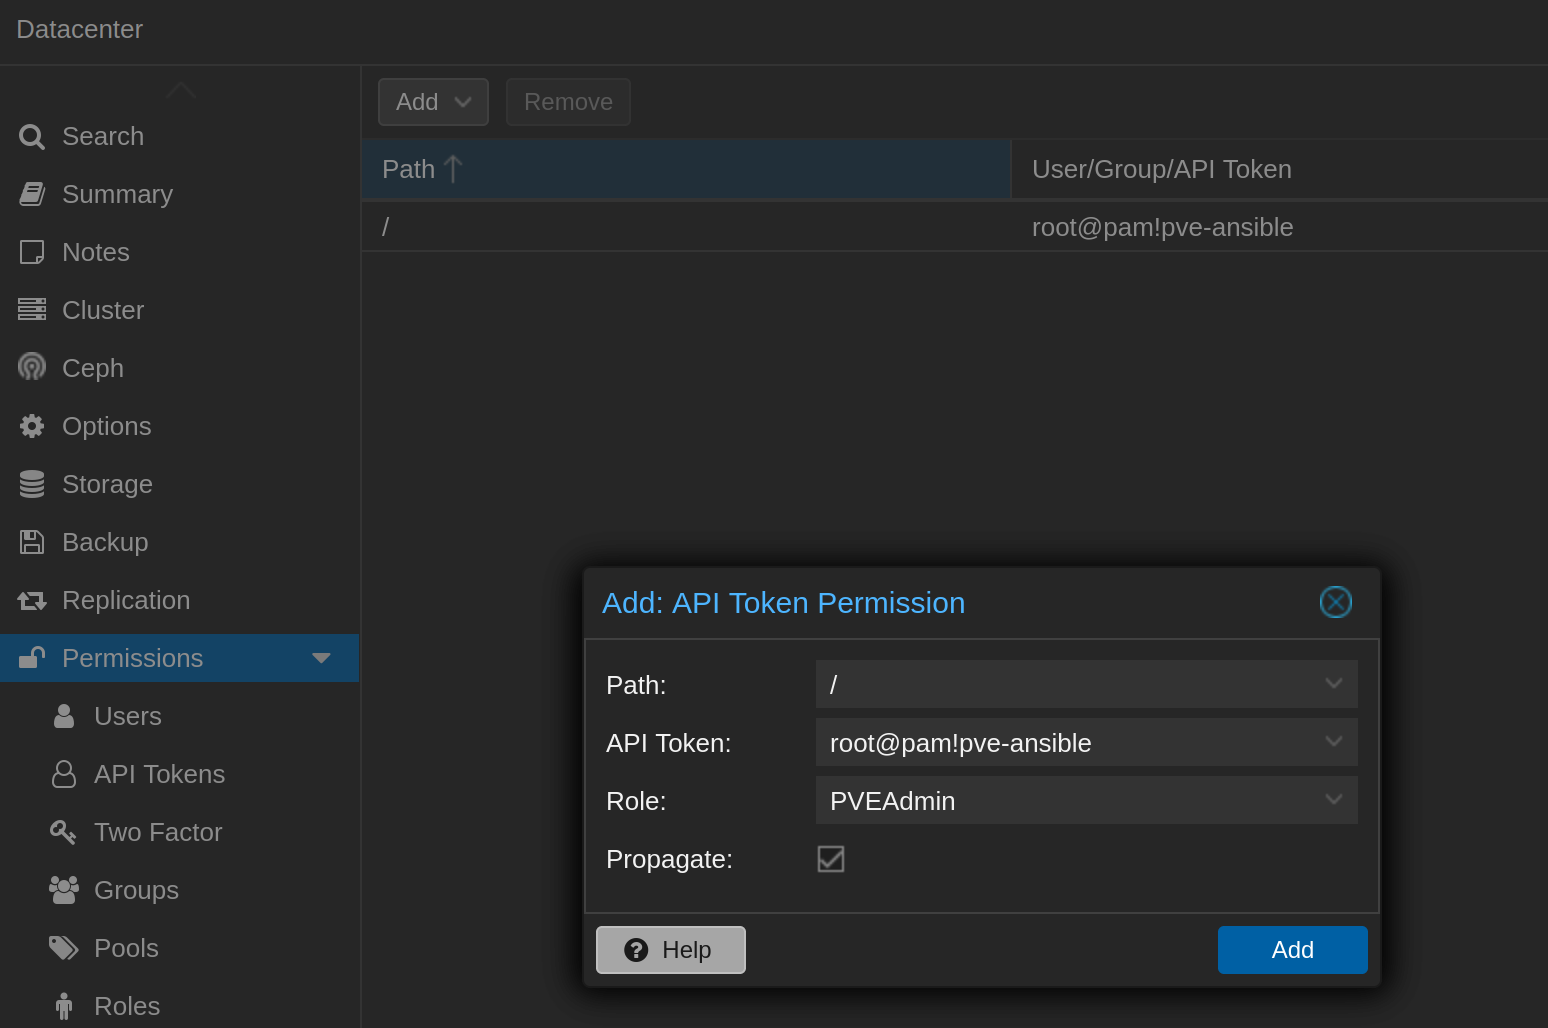Image resolution: width=1548 pixels, height=1028 pixels.
Task: Select the Permissions label
Action: point(133,658)
